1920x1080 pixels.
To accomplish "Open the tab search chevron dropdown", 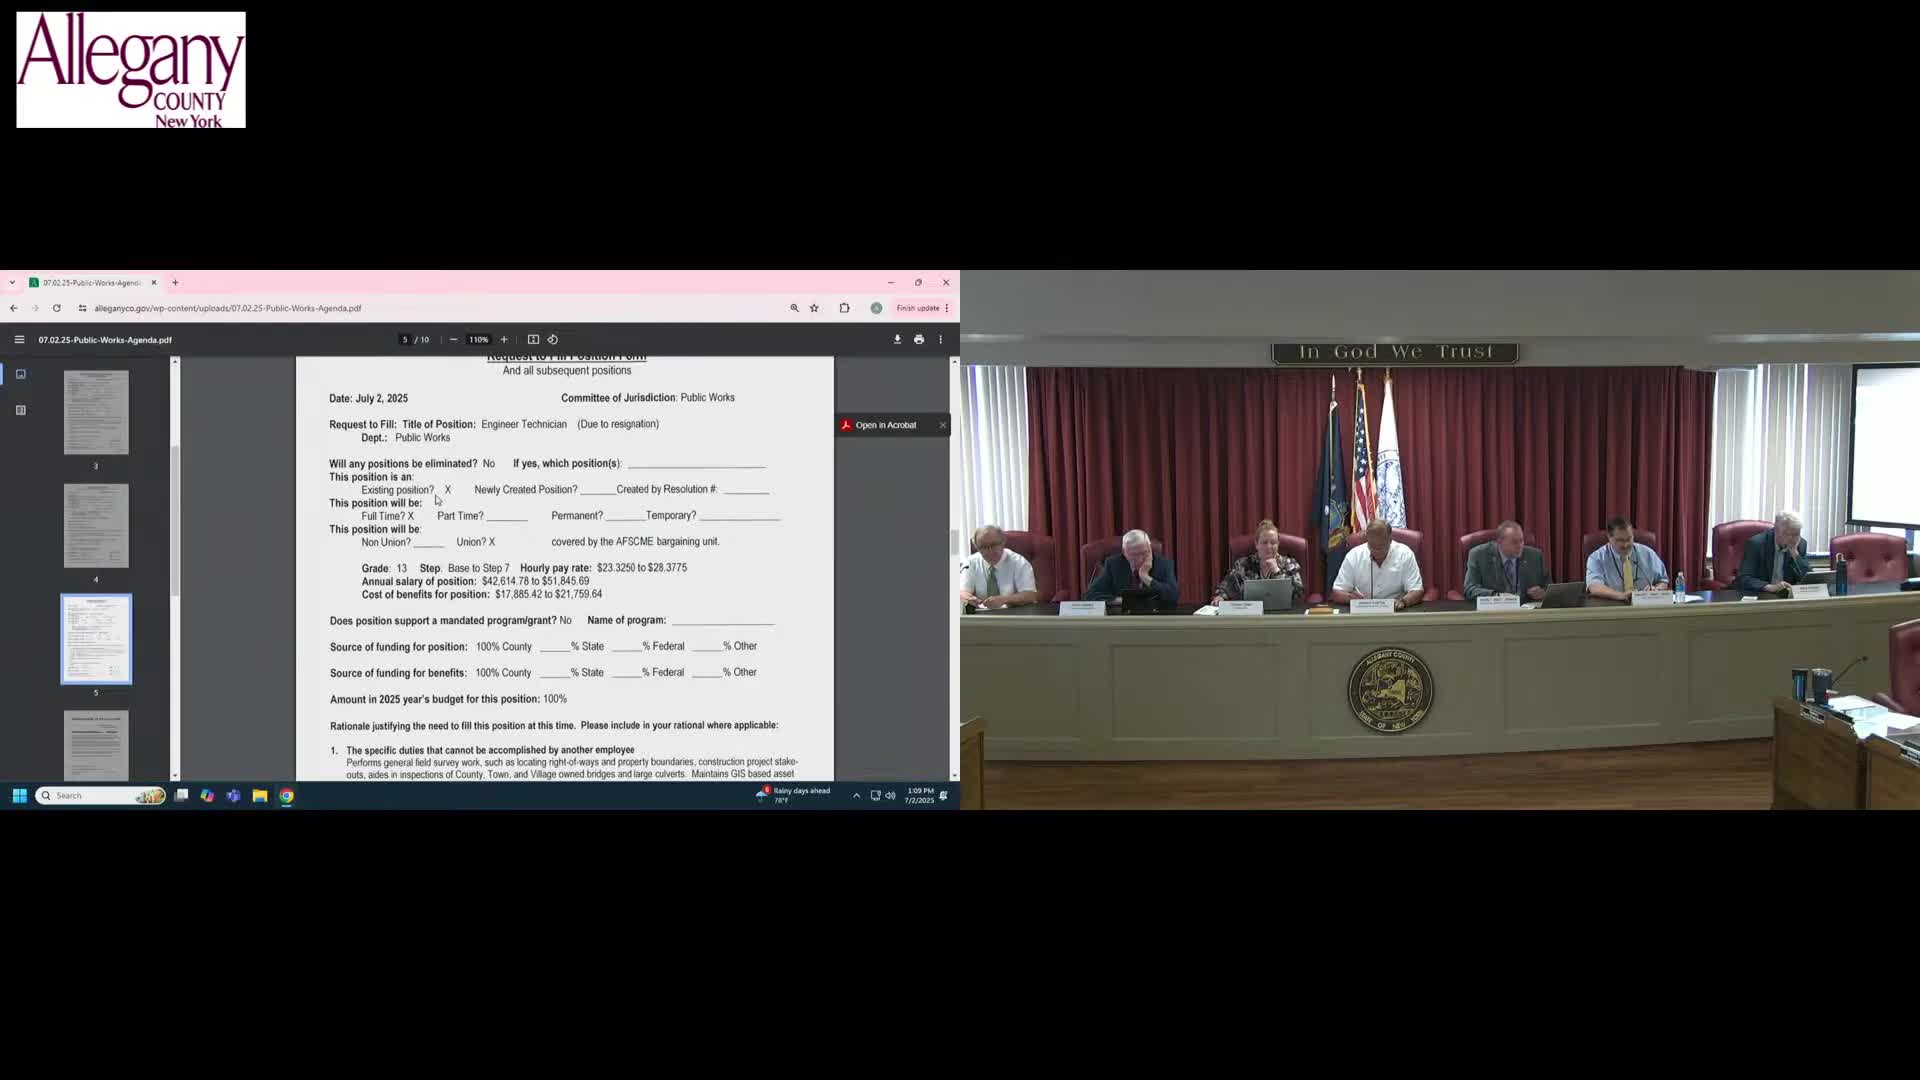I will click(x=12, y=283).
